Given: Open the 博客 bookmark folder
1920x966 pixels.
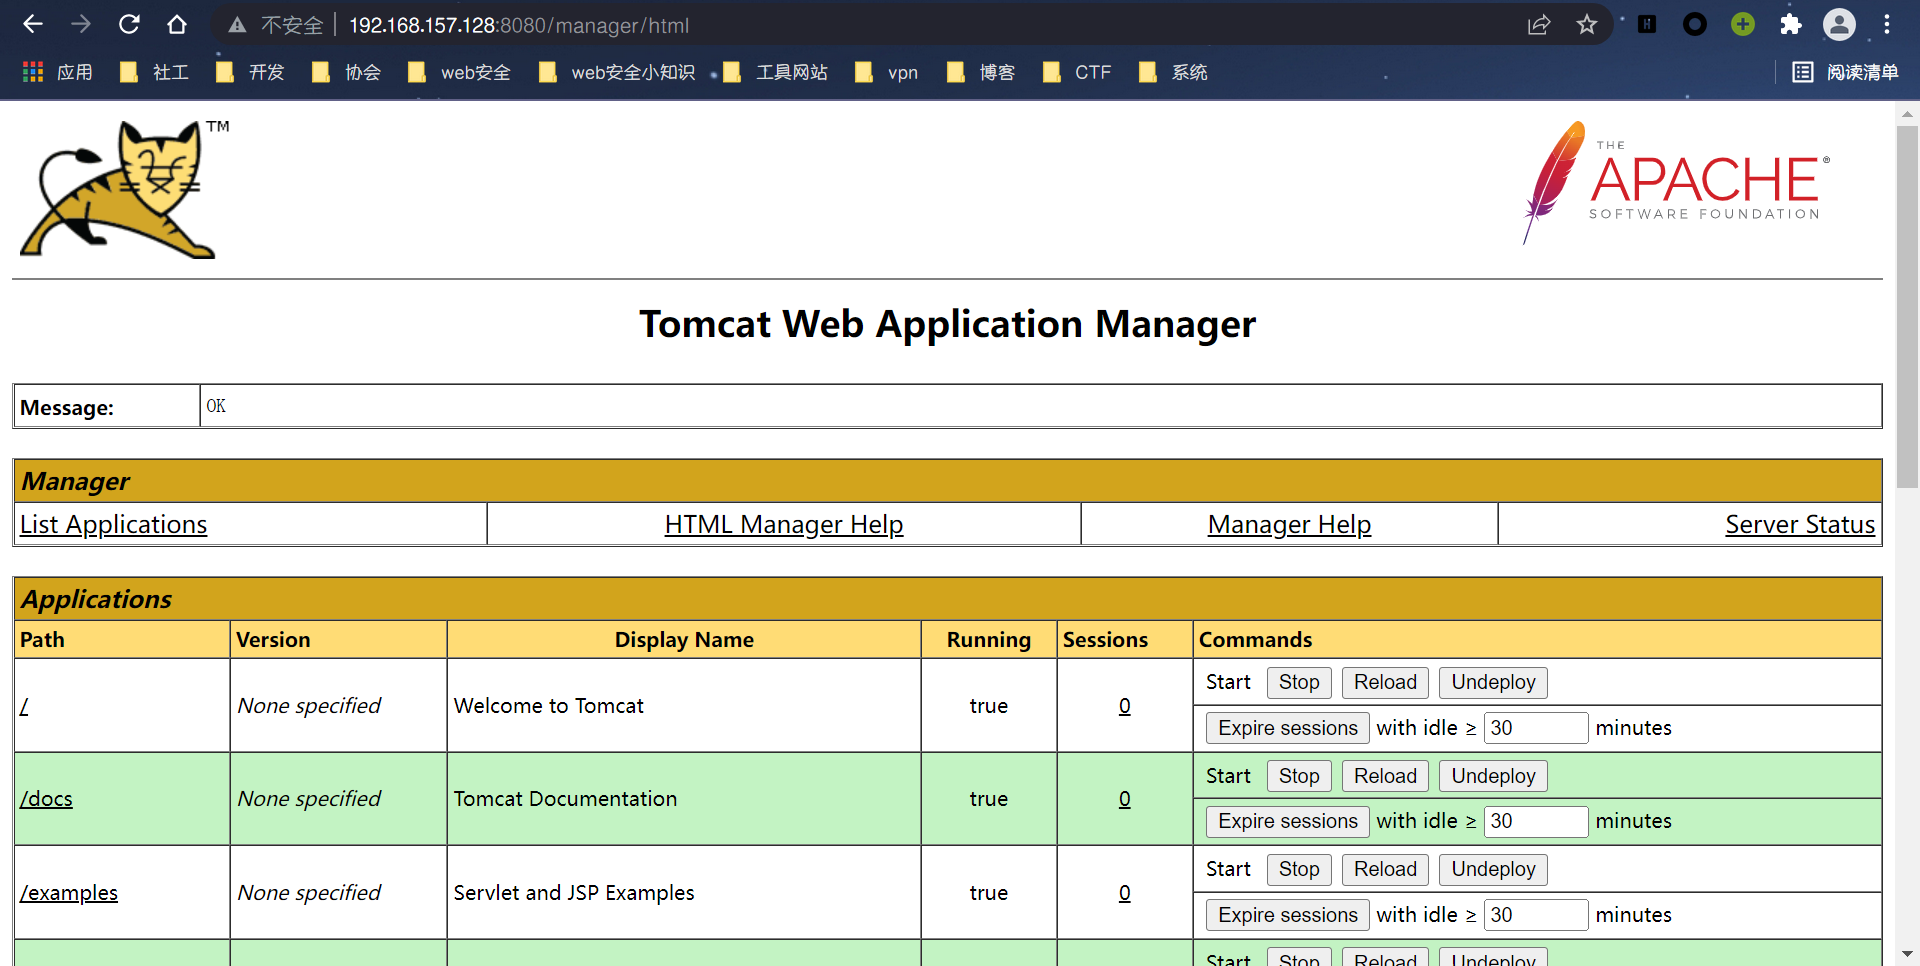Looking at the screenshot, I should coord(981,72).
